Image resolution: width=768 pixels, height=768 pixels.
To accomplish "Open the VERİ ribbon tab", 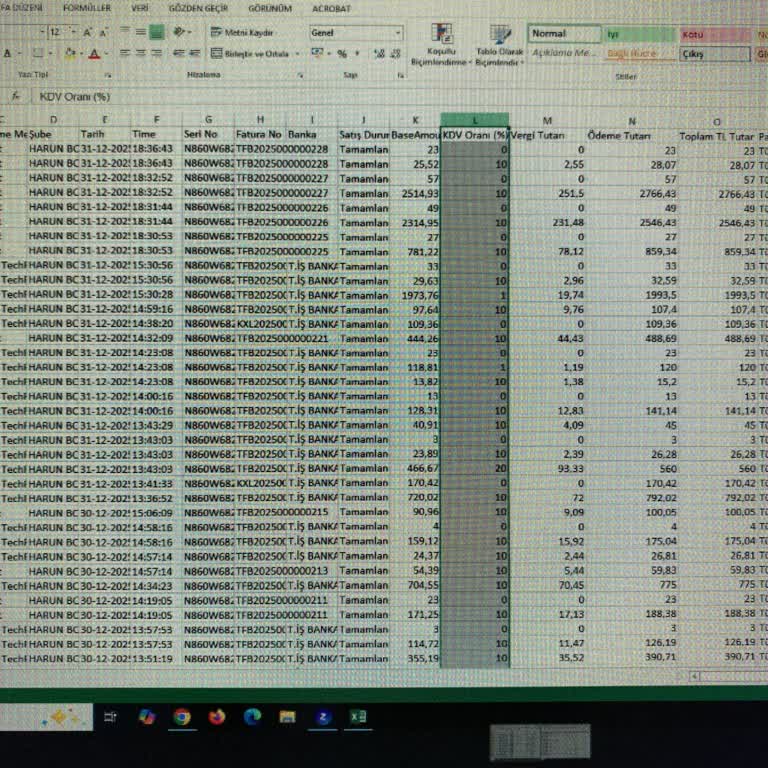I will [140, 8].
